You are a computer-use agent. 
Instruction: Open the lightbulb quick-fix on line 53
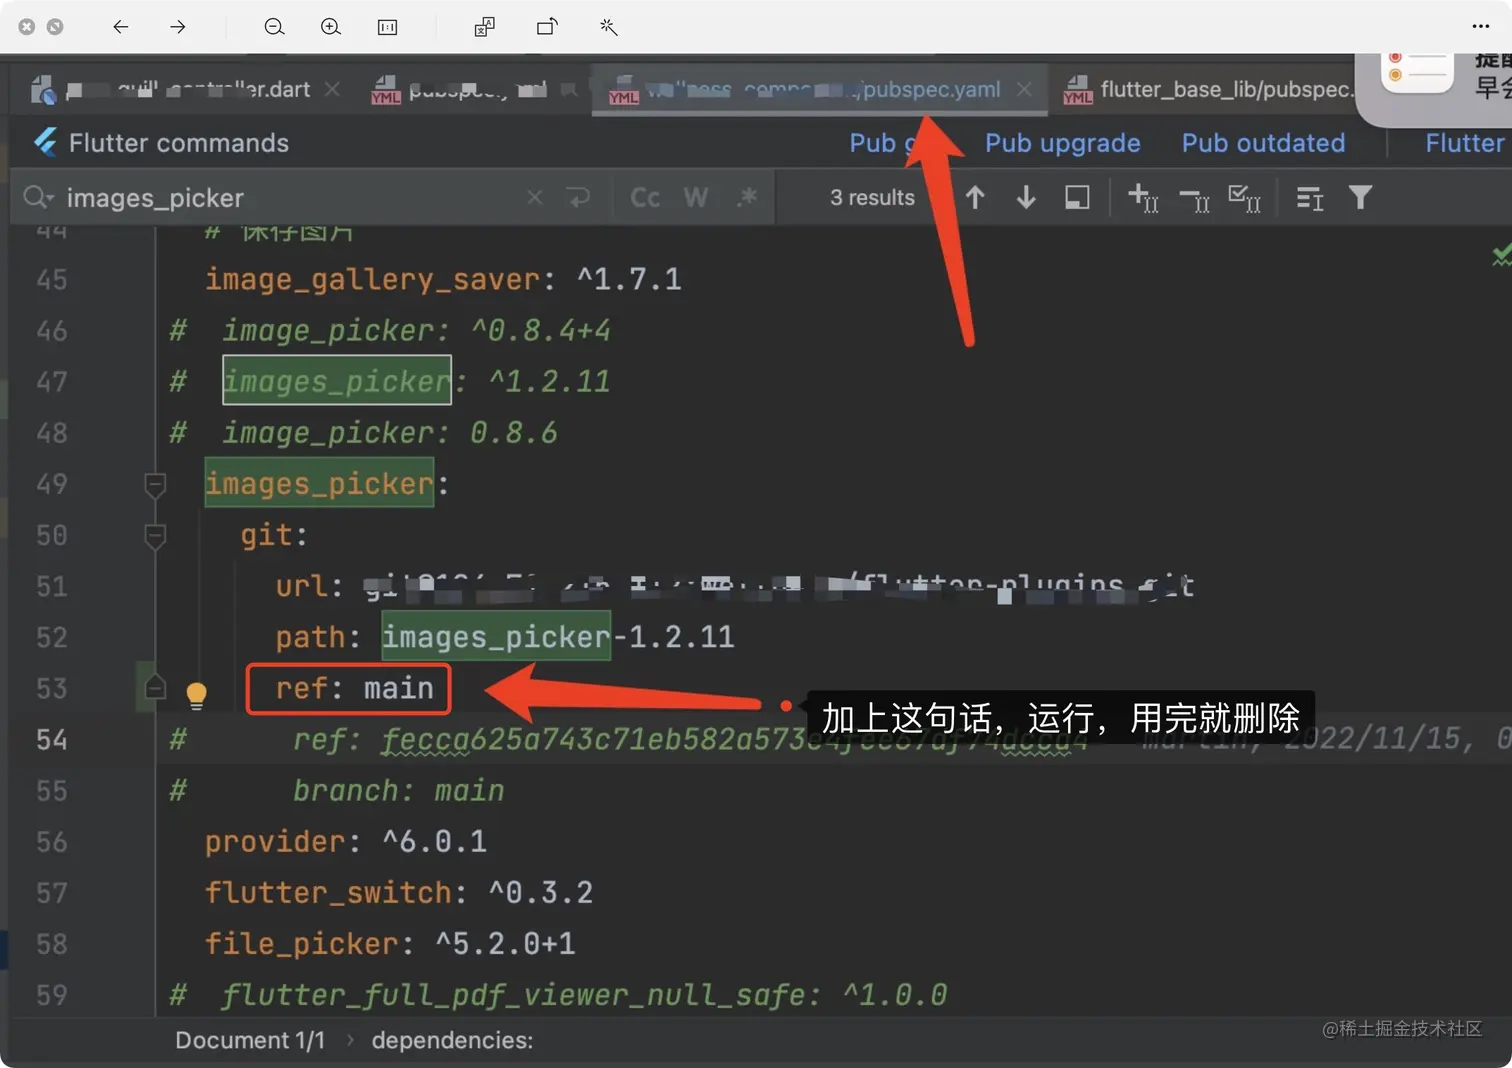tap(196, 694)
